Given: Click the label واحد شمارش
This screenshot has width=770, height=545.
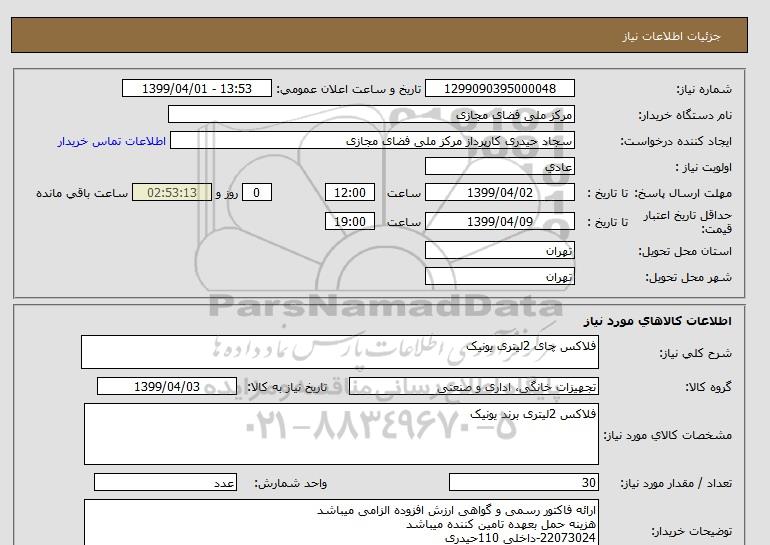Looking at the screenshot, I should click(x=291, y=484).
